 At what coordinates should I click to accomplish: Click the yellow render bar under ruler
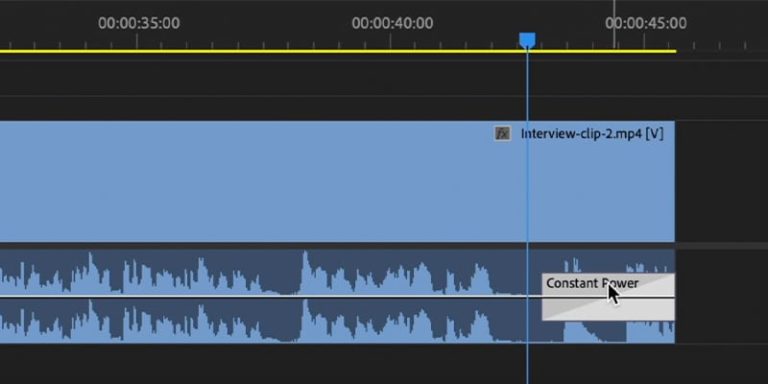[338, 51]
